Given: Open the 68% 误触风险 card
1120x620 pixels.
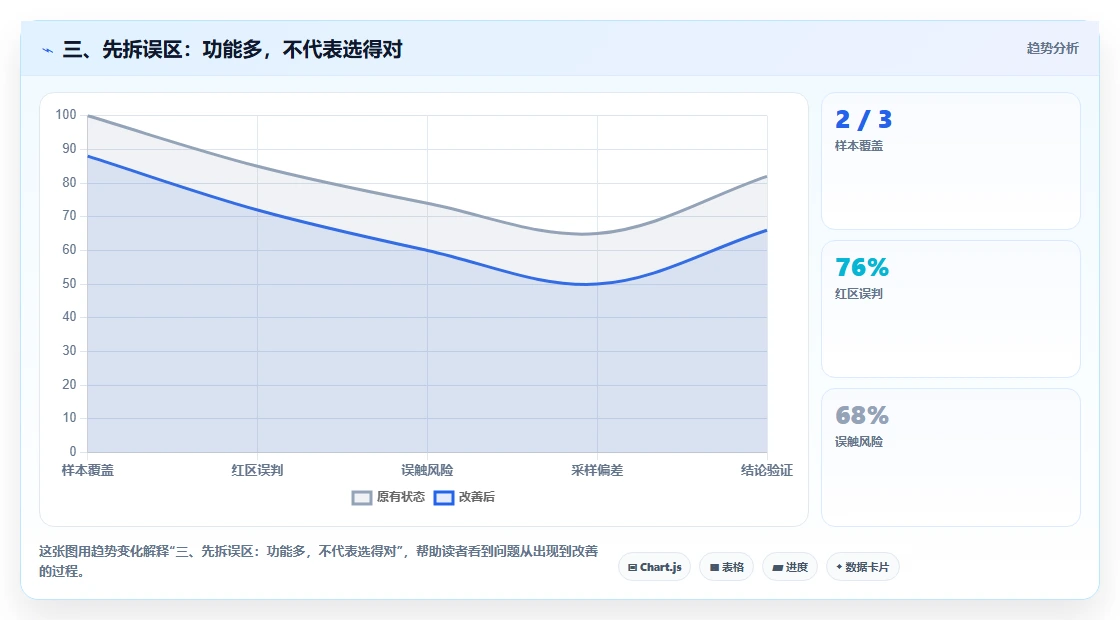Looking at the screenshot, I should 951,457.
